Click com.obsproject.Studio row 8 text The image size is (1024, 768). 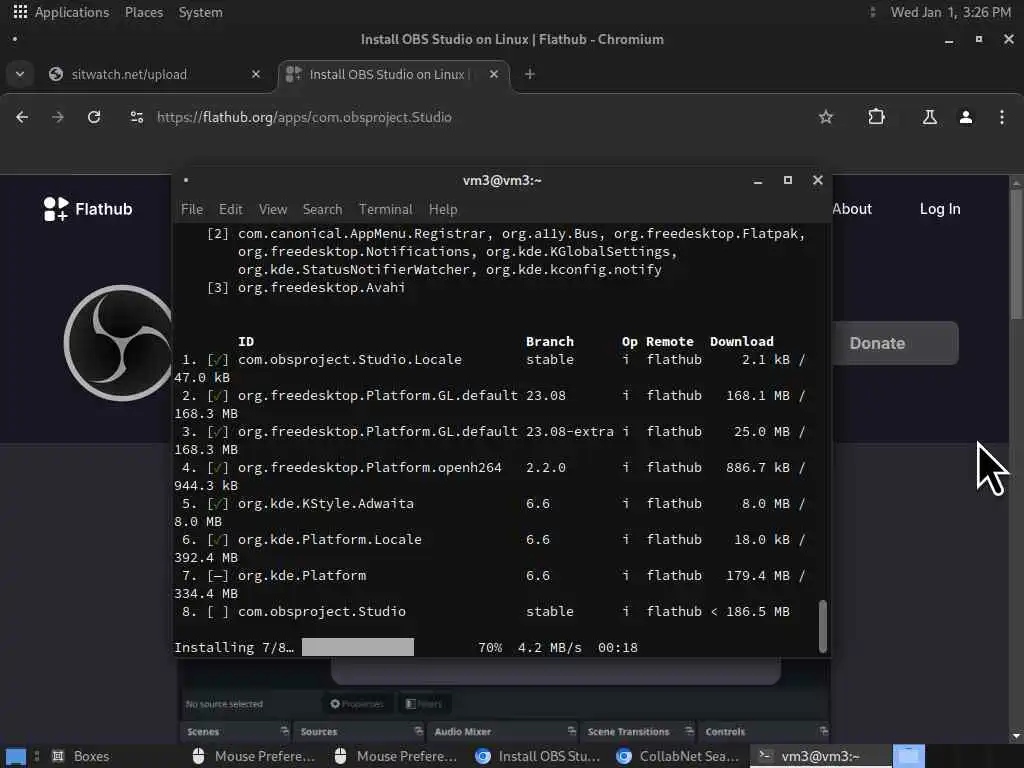click(322, 611)
